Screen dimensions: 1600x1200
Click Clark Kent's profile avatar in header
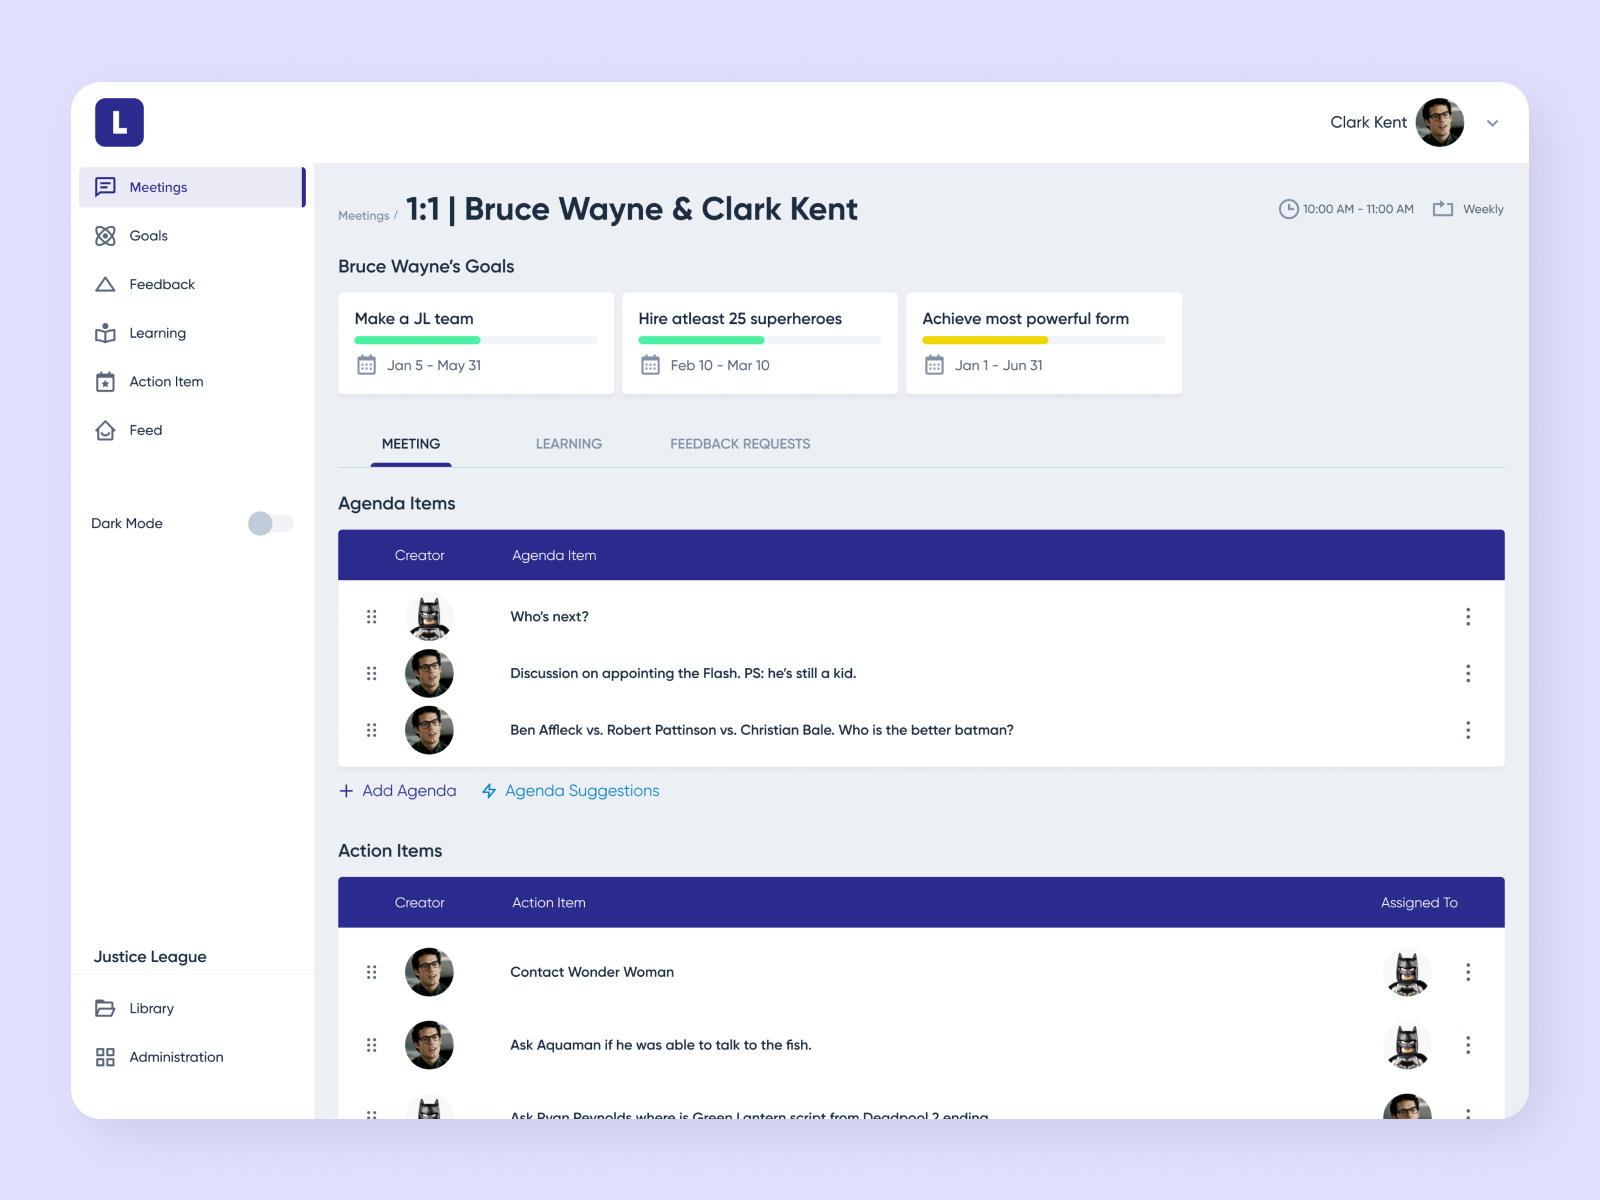click(x=1440, y=122)
